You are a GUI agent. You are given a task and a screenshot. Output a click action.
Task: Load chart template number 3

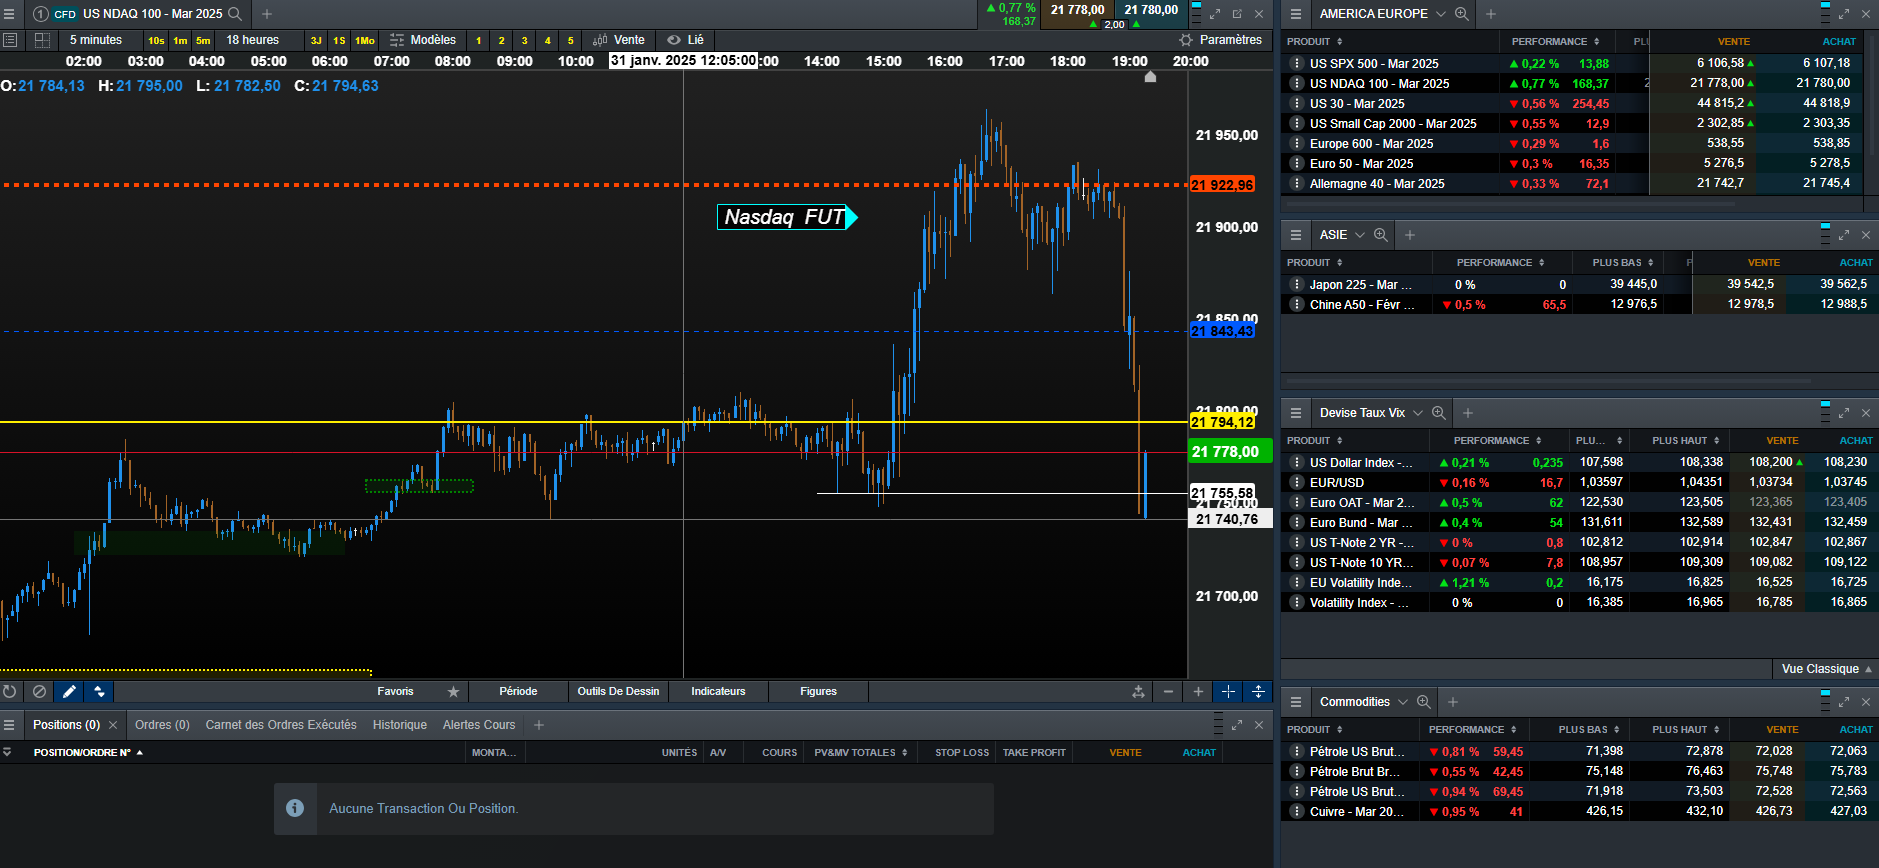pyautogui.click(x=525, y=41)
